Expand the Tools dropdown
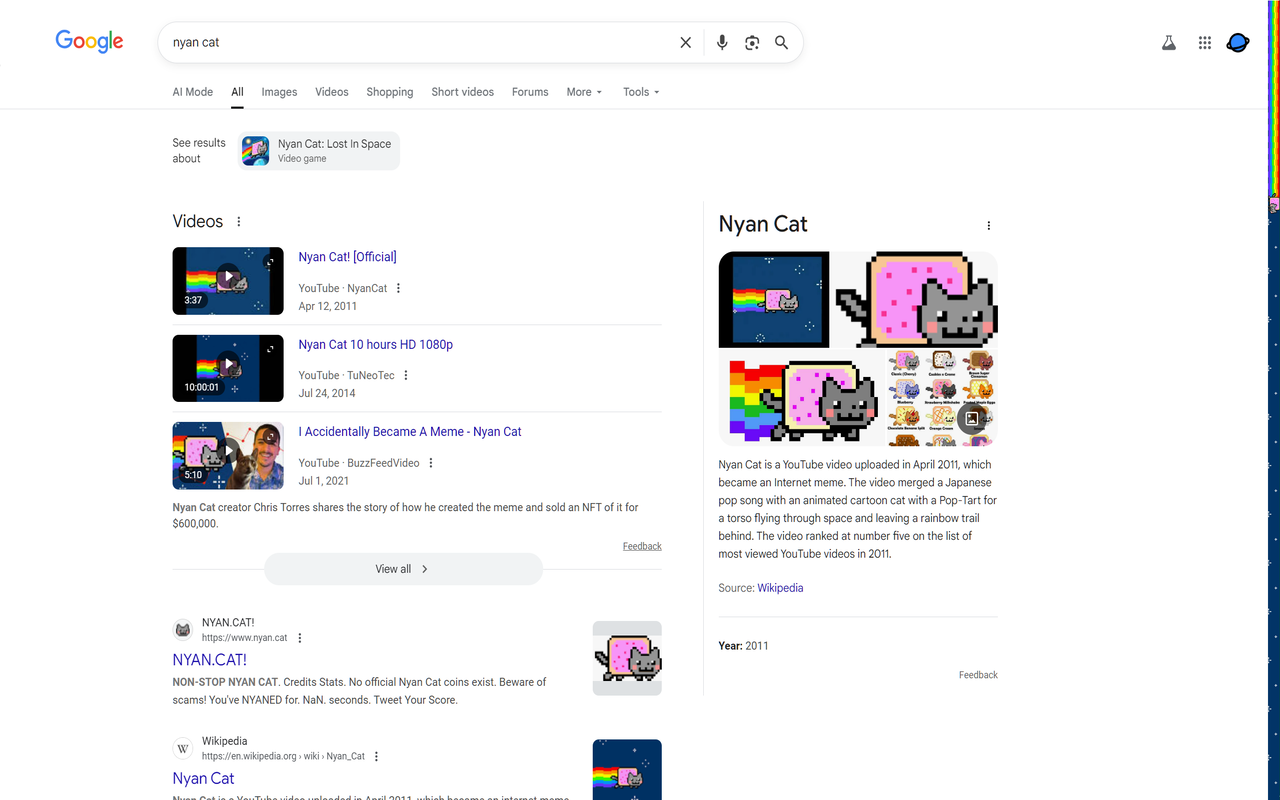 641,92
